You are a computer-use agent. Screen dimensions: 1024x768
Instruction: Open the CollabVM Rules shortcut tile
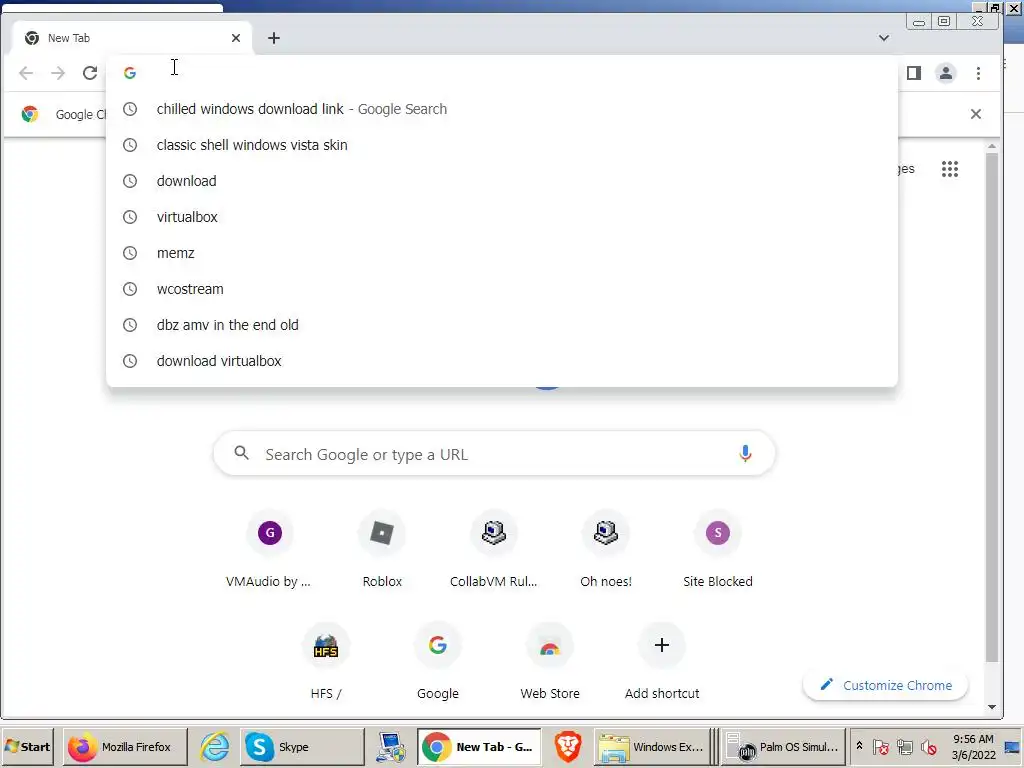click(x=494, y=551)
